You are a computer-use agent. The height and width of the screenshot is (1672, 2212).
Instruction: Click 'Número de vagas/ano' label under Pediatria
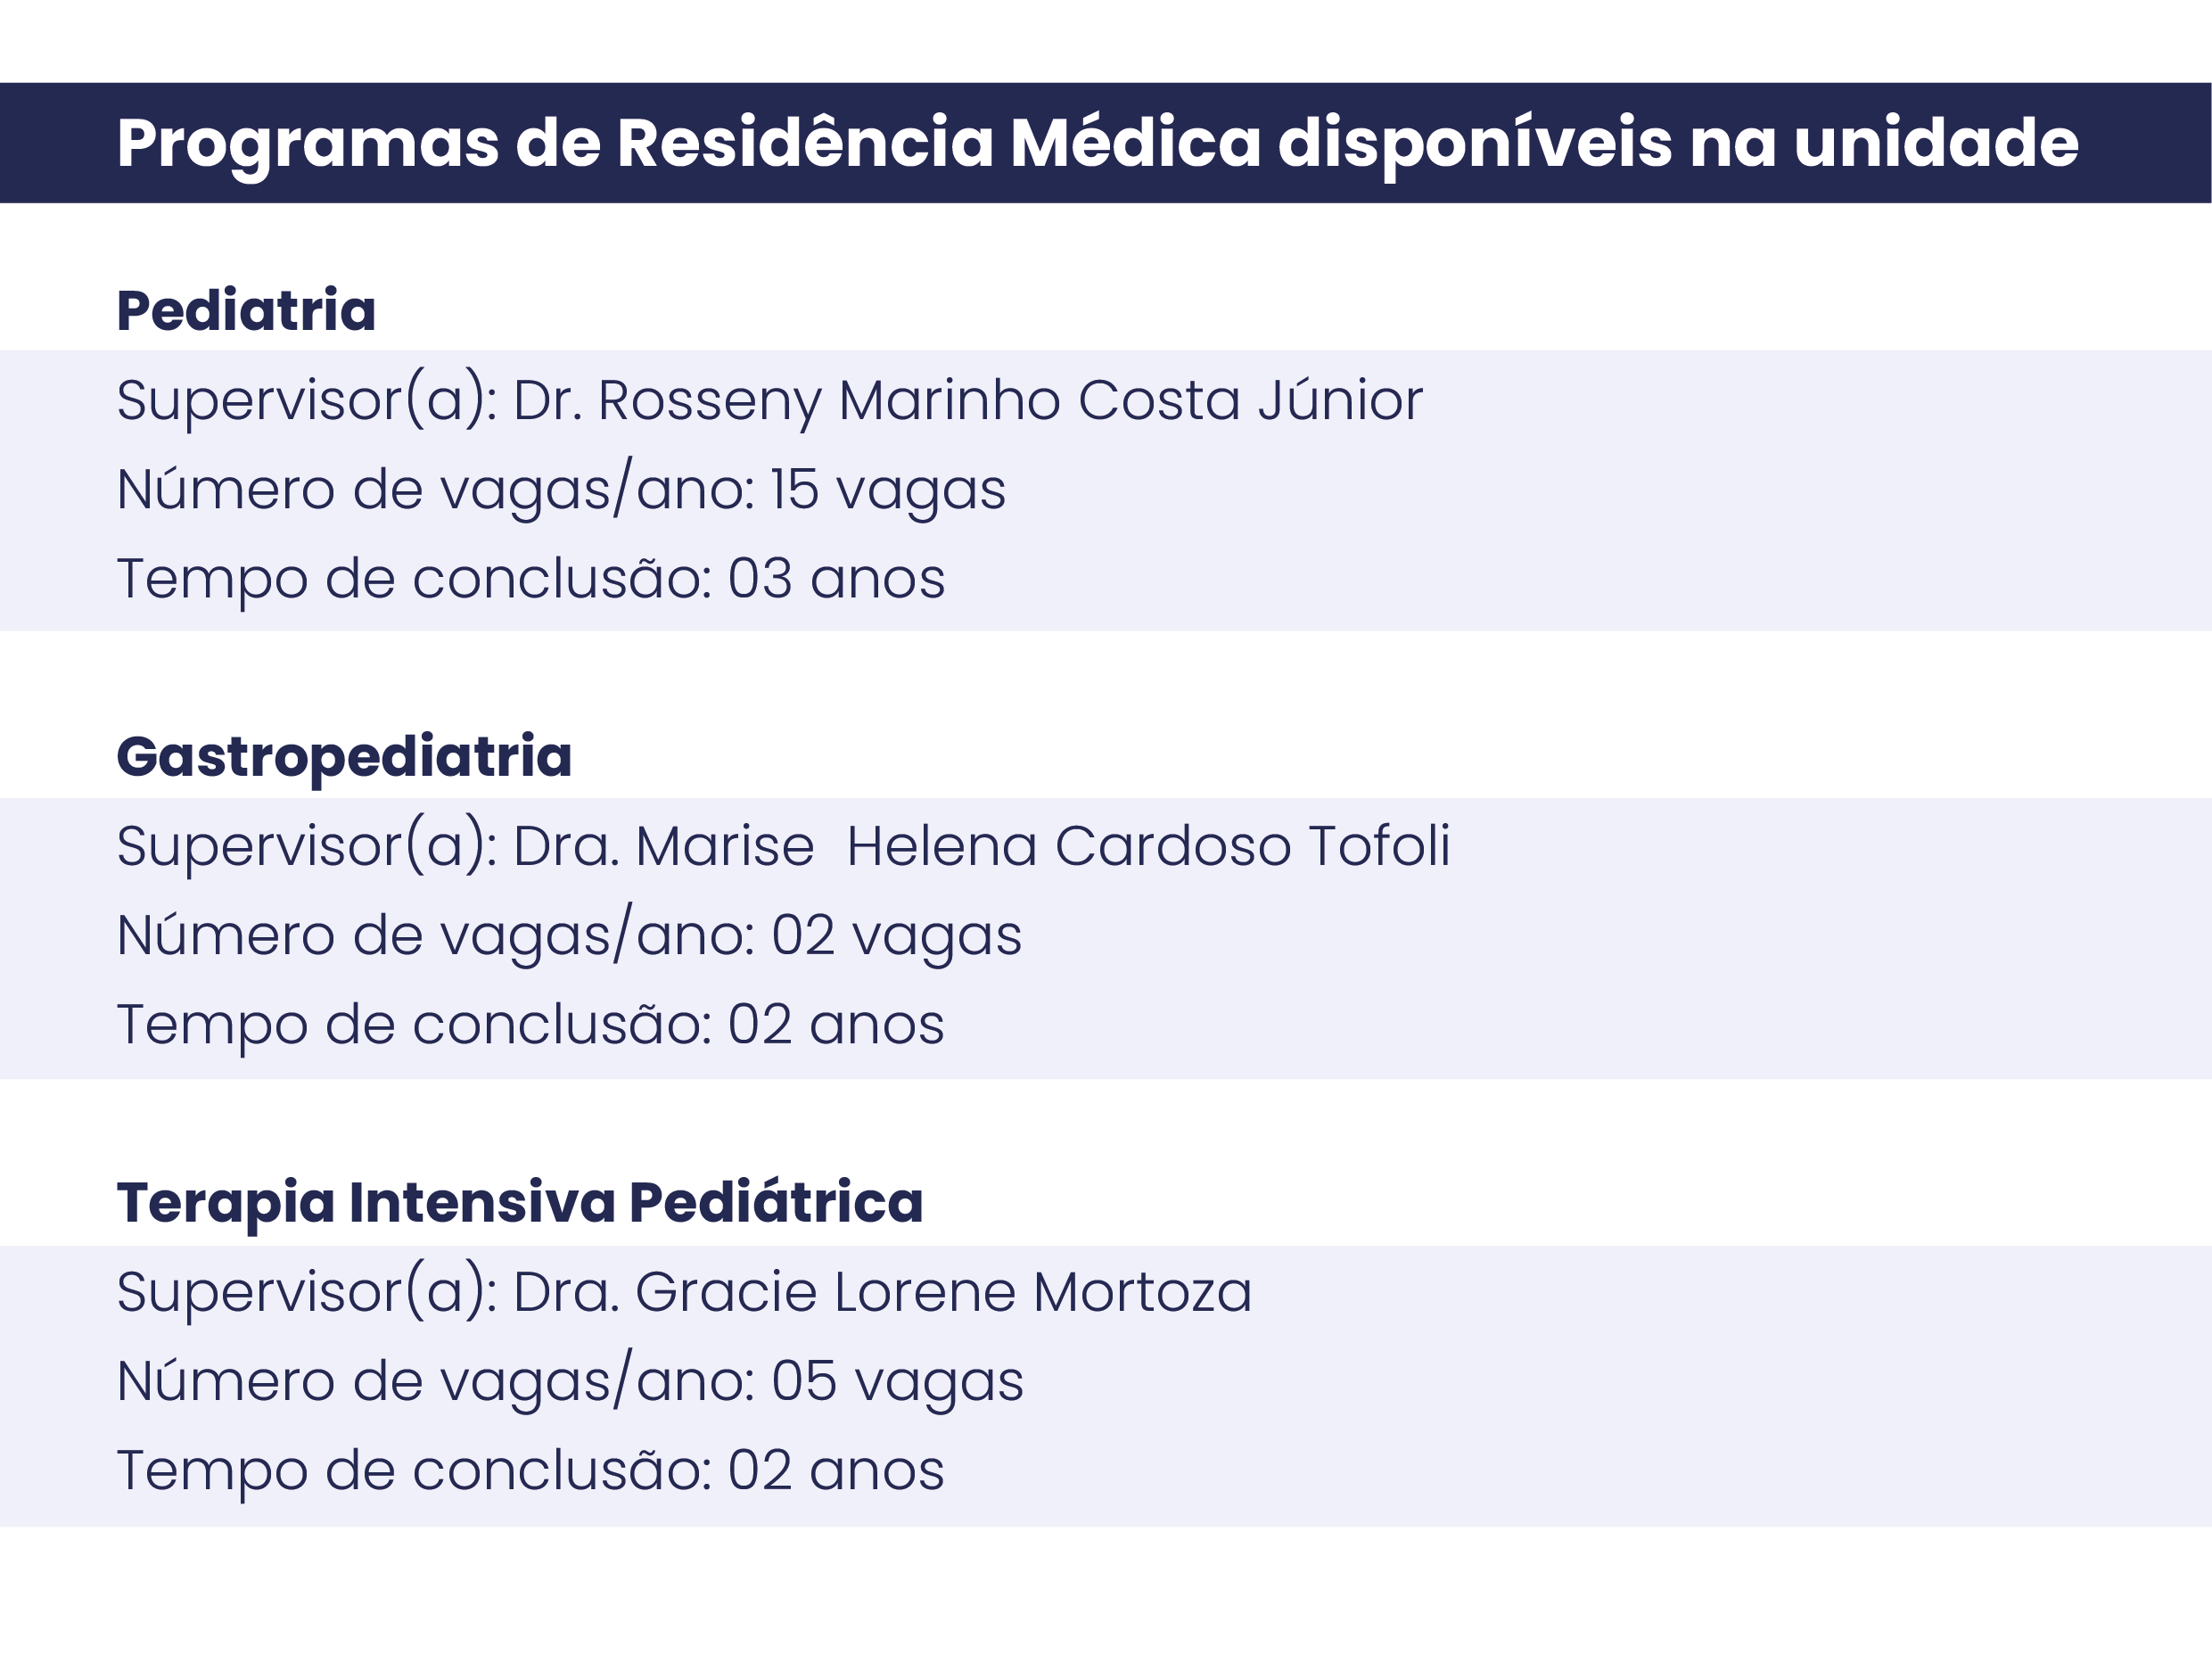pyautogui.click(x=435, y=490)
